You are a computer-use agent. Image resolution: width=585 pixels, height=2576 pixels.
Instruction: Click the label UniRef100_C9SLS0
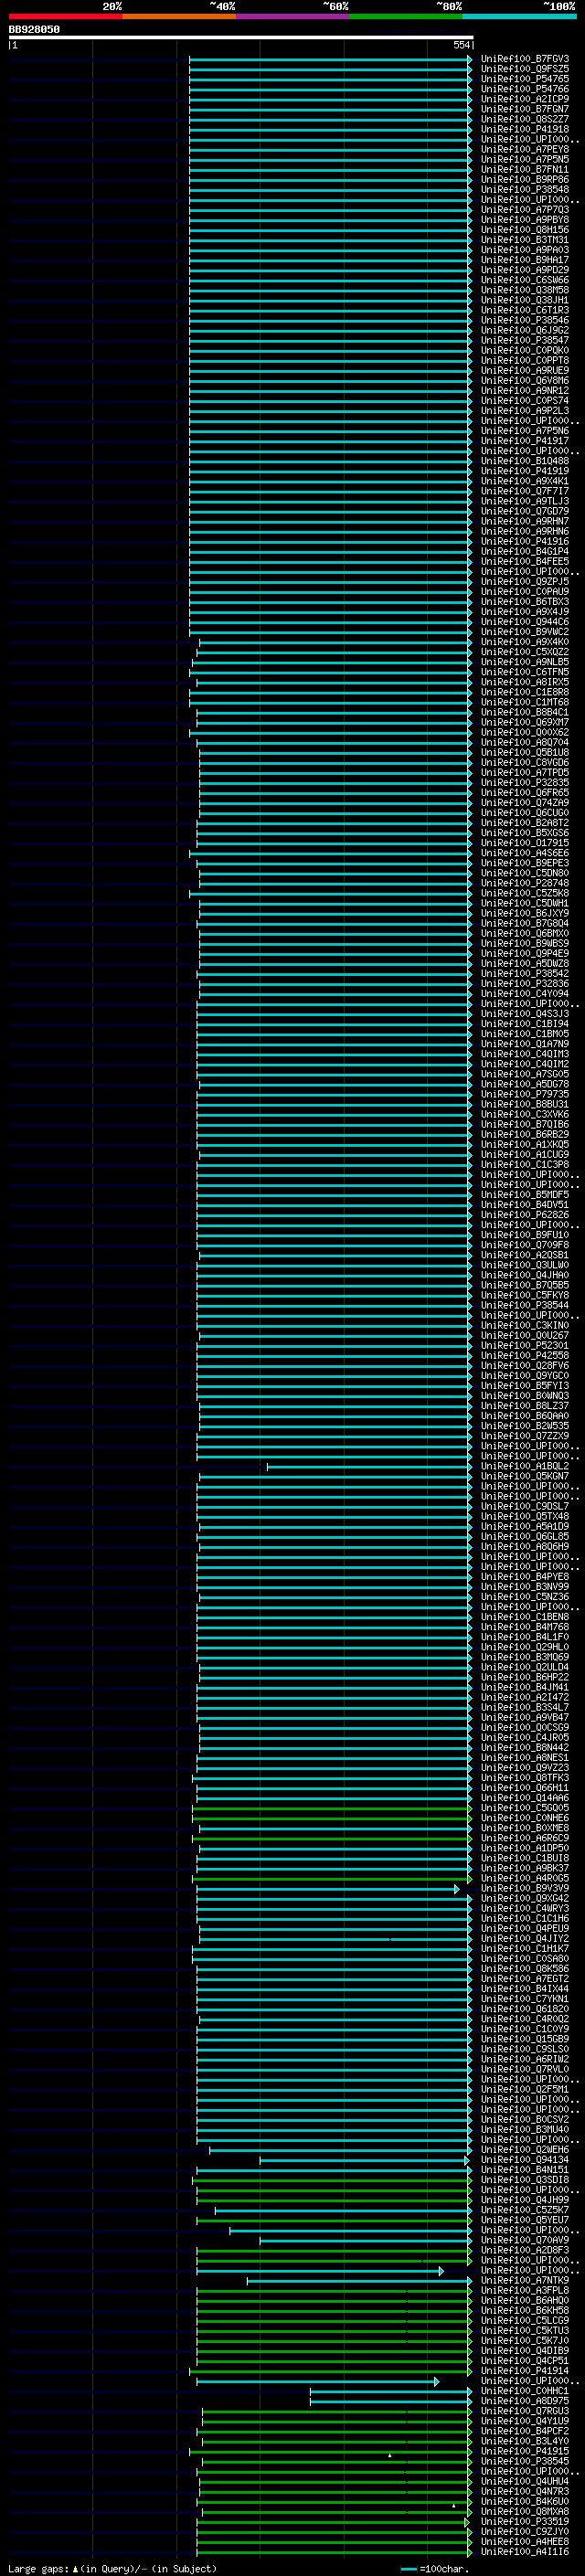pyautogui.click(x=524, y=2048)
